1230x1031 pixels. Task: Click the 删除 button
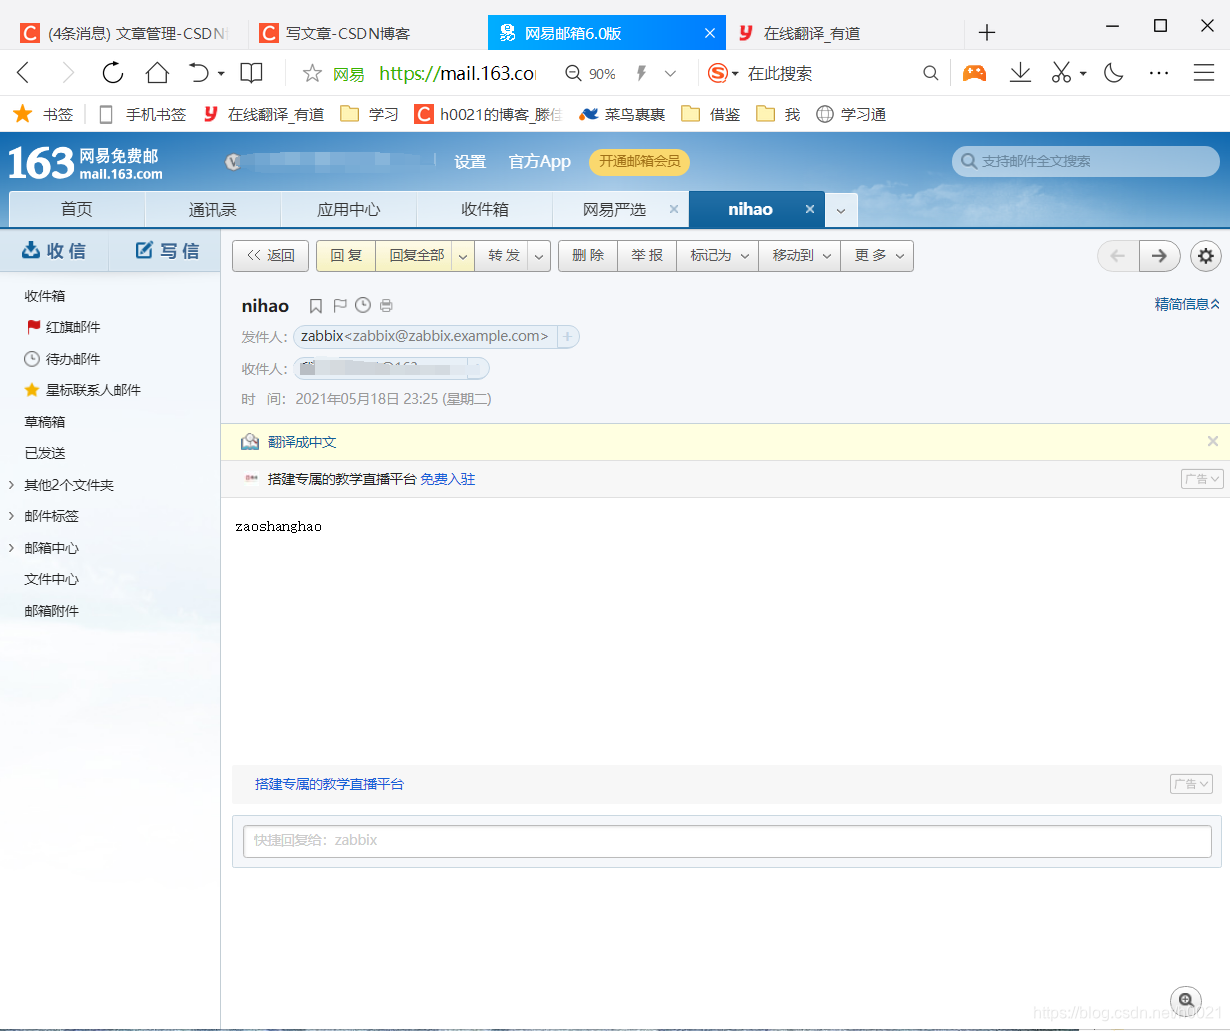coord(588,256)
